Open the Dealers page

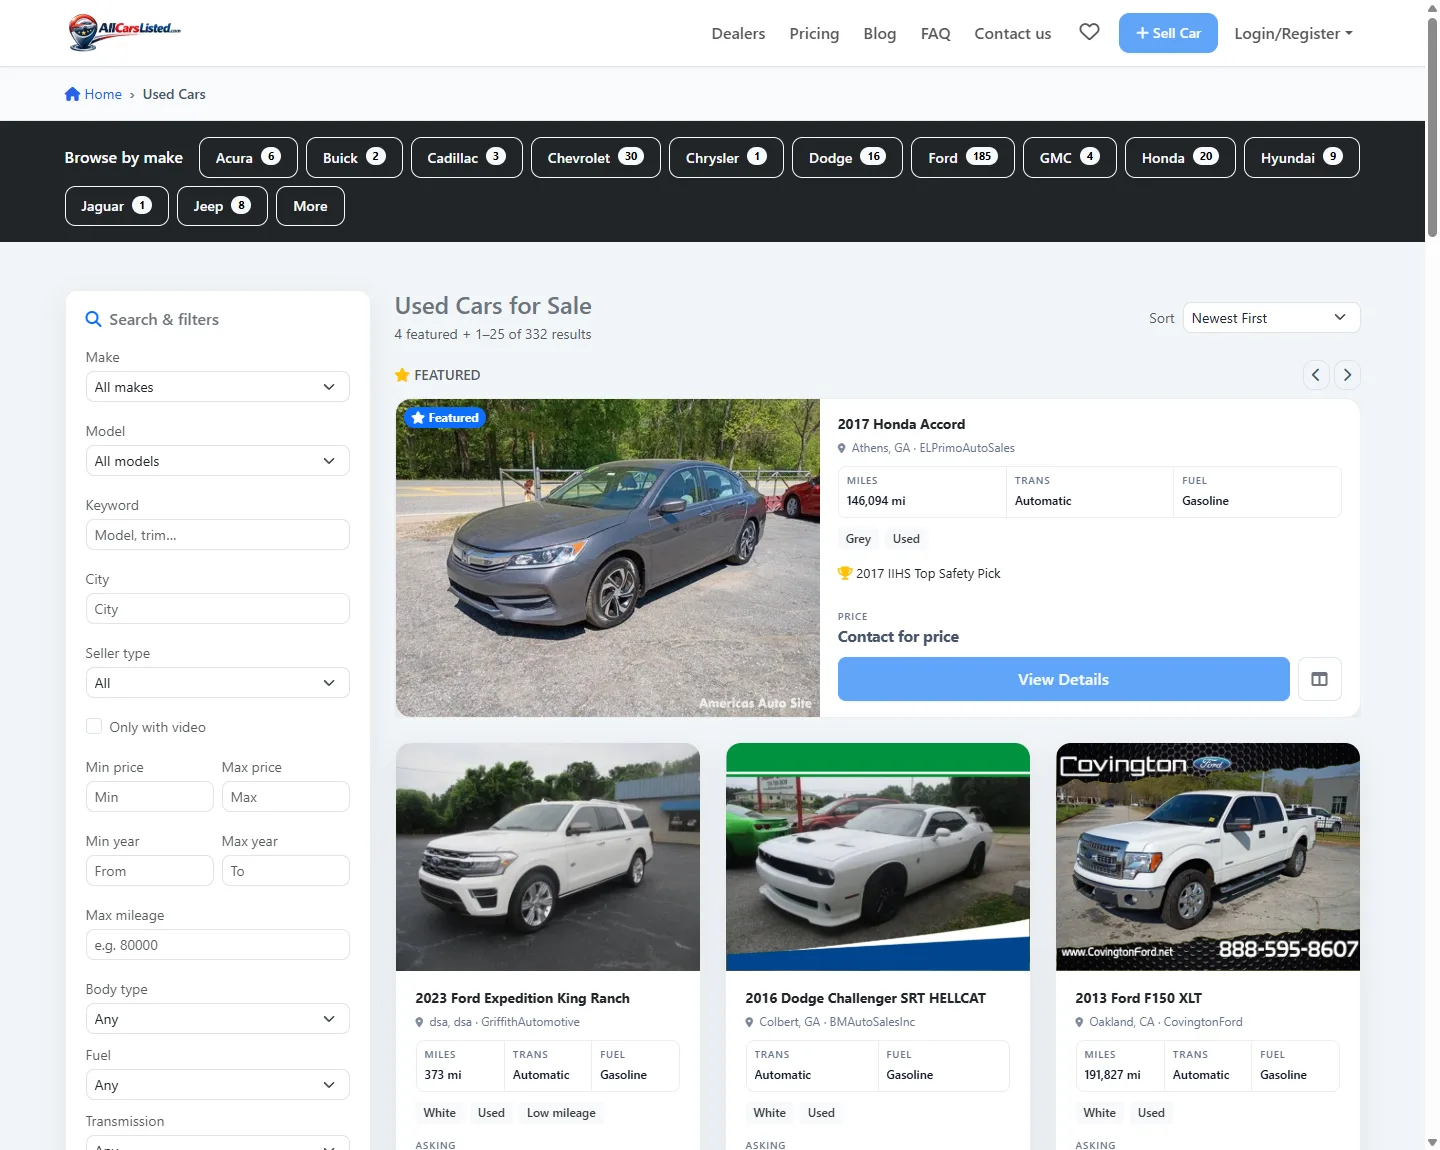(x=738, y=33)
